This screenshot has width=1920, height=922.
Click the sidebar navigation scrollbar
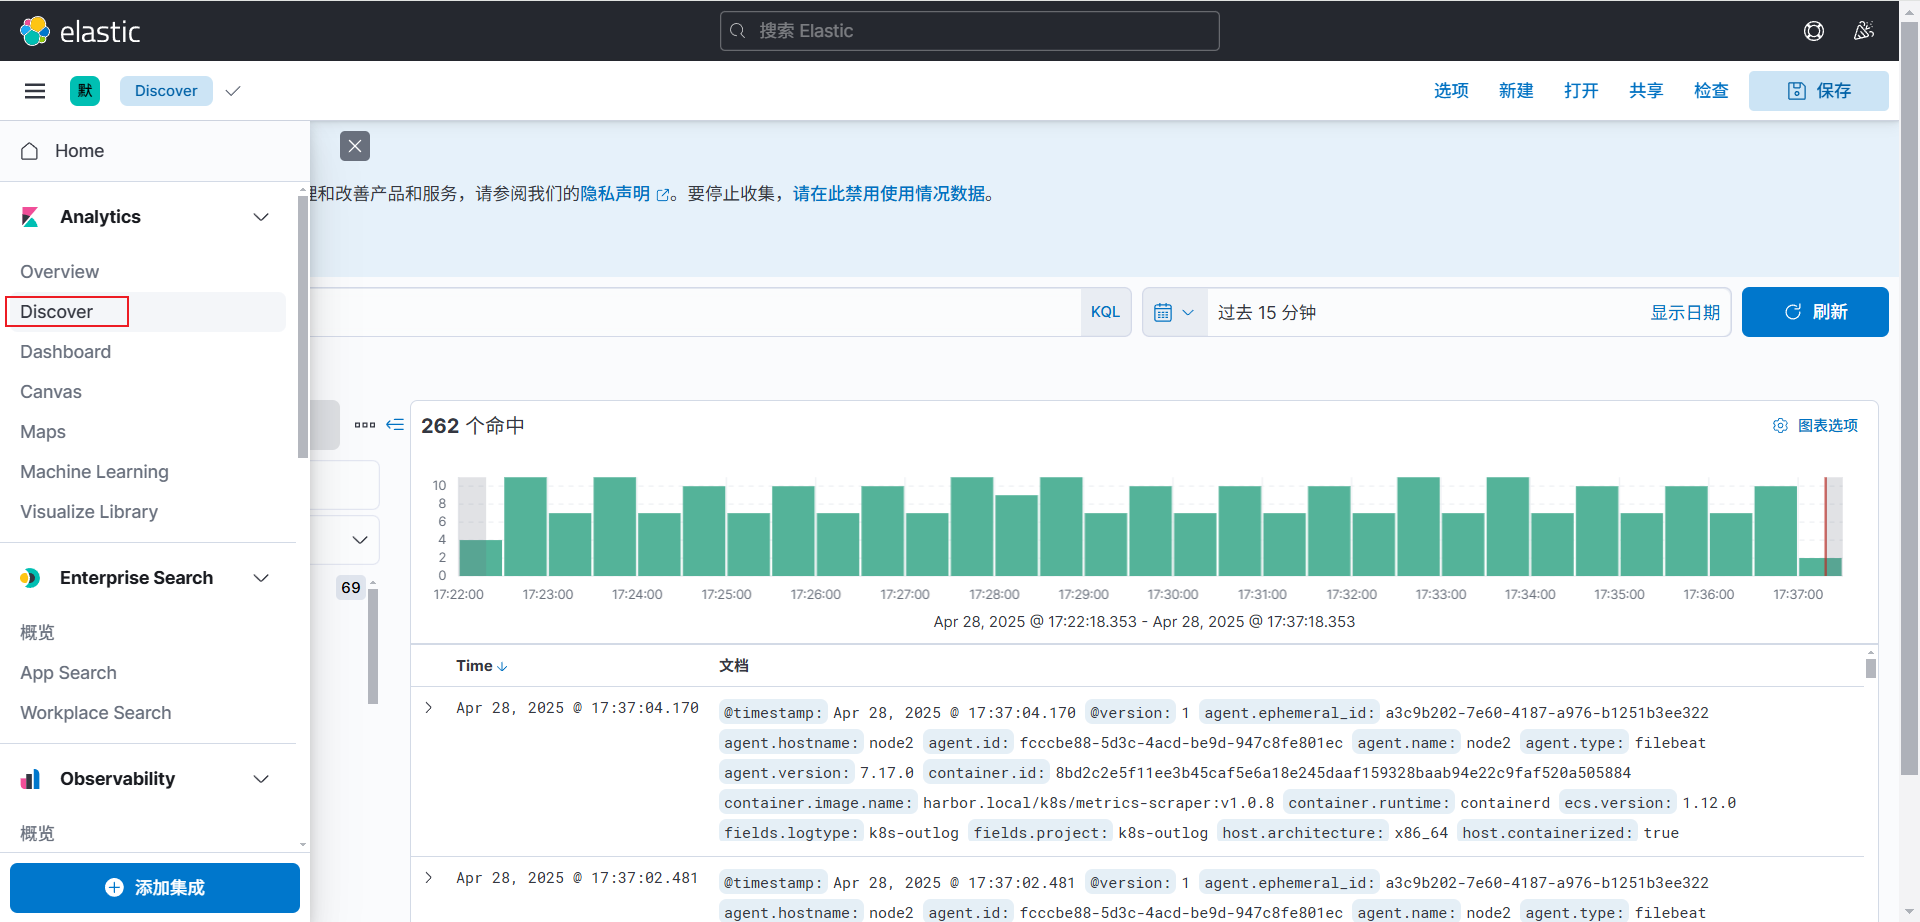point(303,326)
